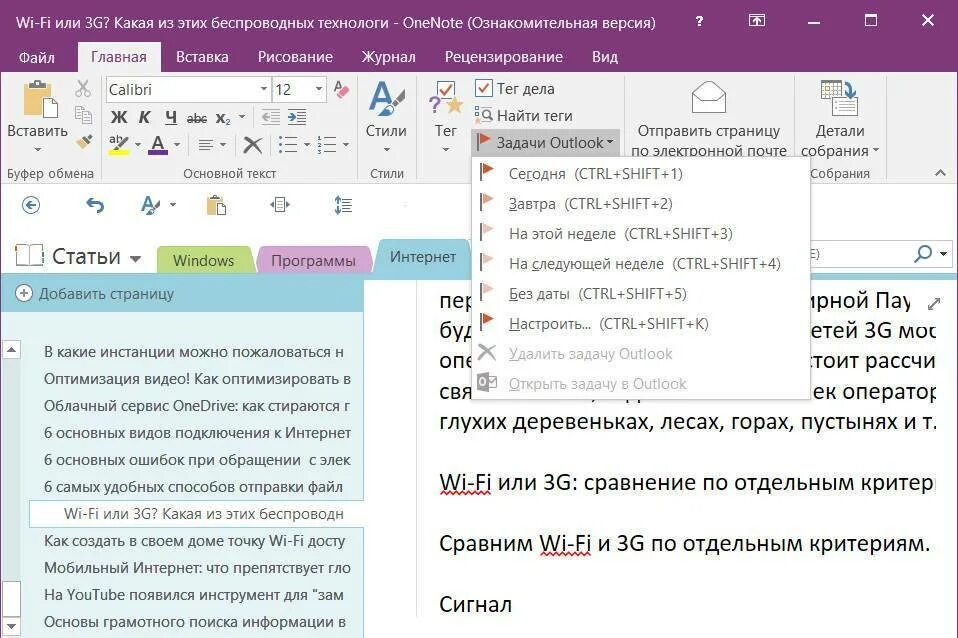Undo the last action with the arrow icon
The height and width of the screenshot is (638, 958).
coord(95,205)
